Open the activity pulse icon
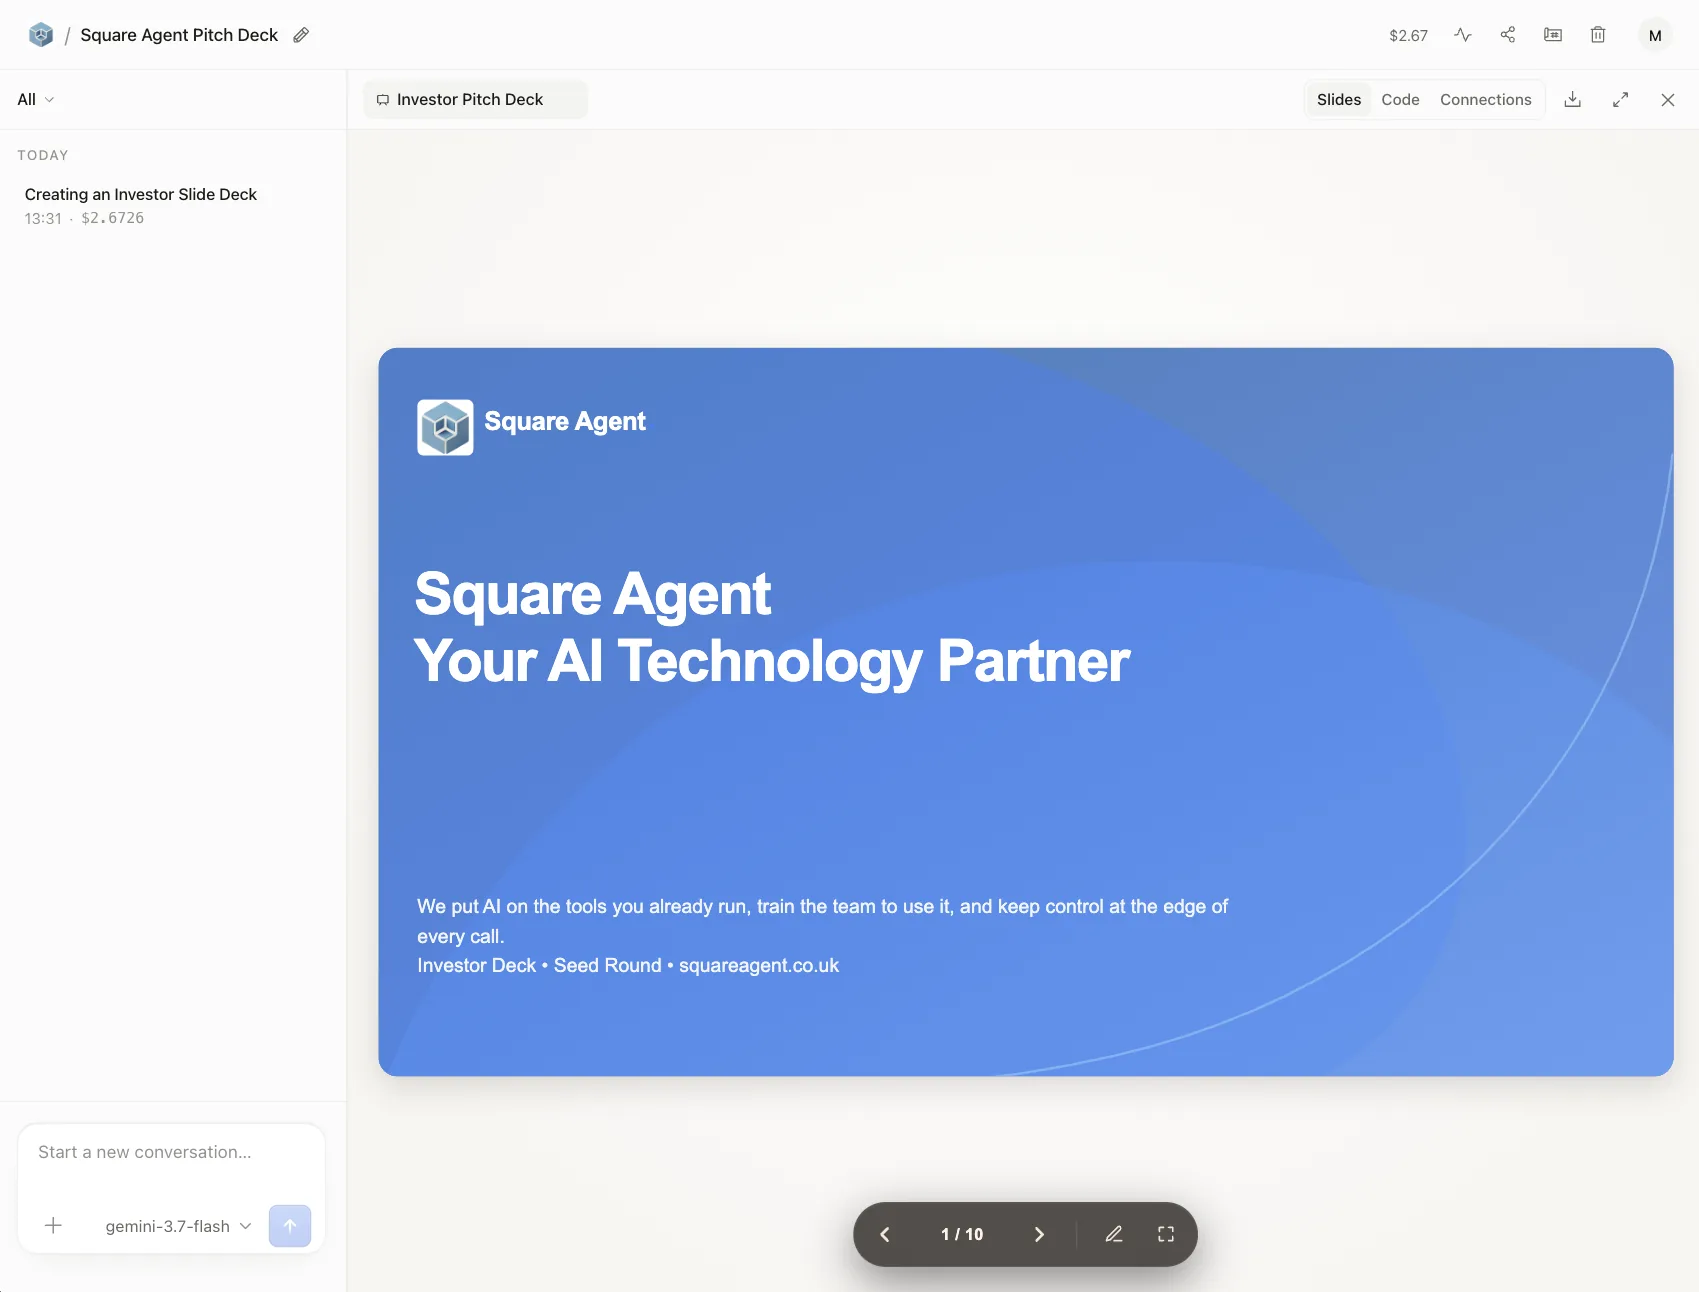This screenshot has height=1292, width=1699. click(1463, 35)
